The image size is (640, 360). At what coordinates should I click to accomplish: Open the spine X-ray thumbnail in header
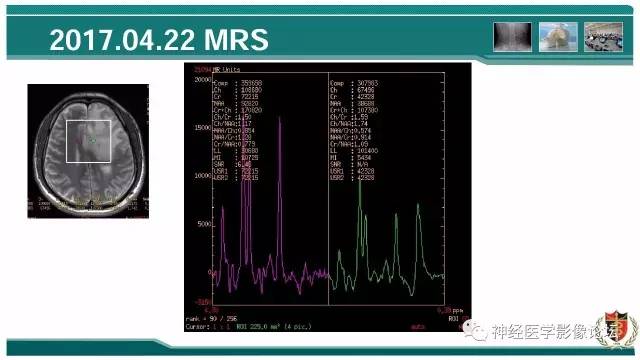click(x=512, y=37)
